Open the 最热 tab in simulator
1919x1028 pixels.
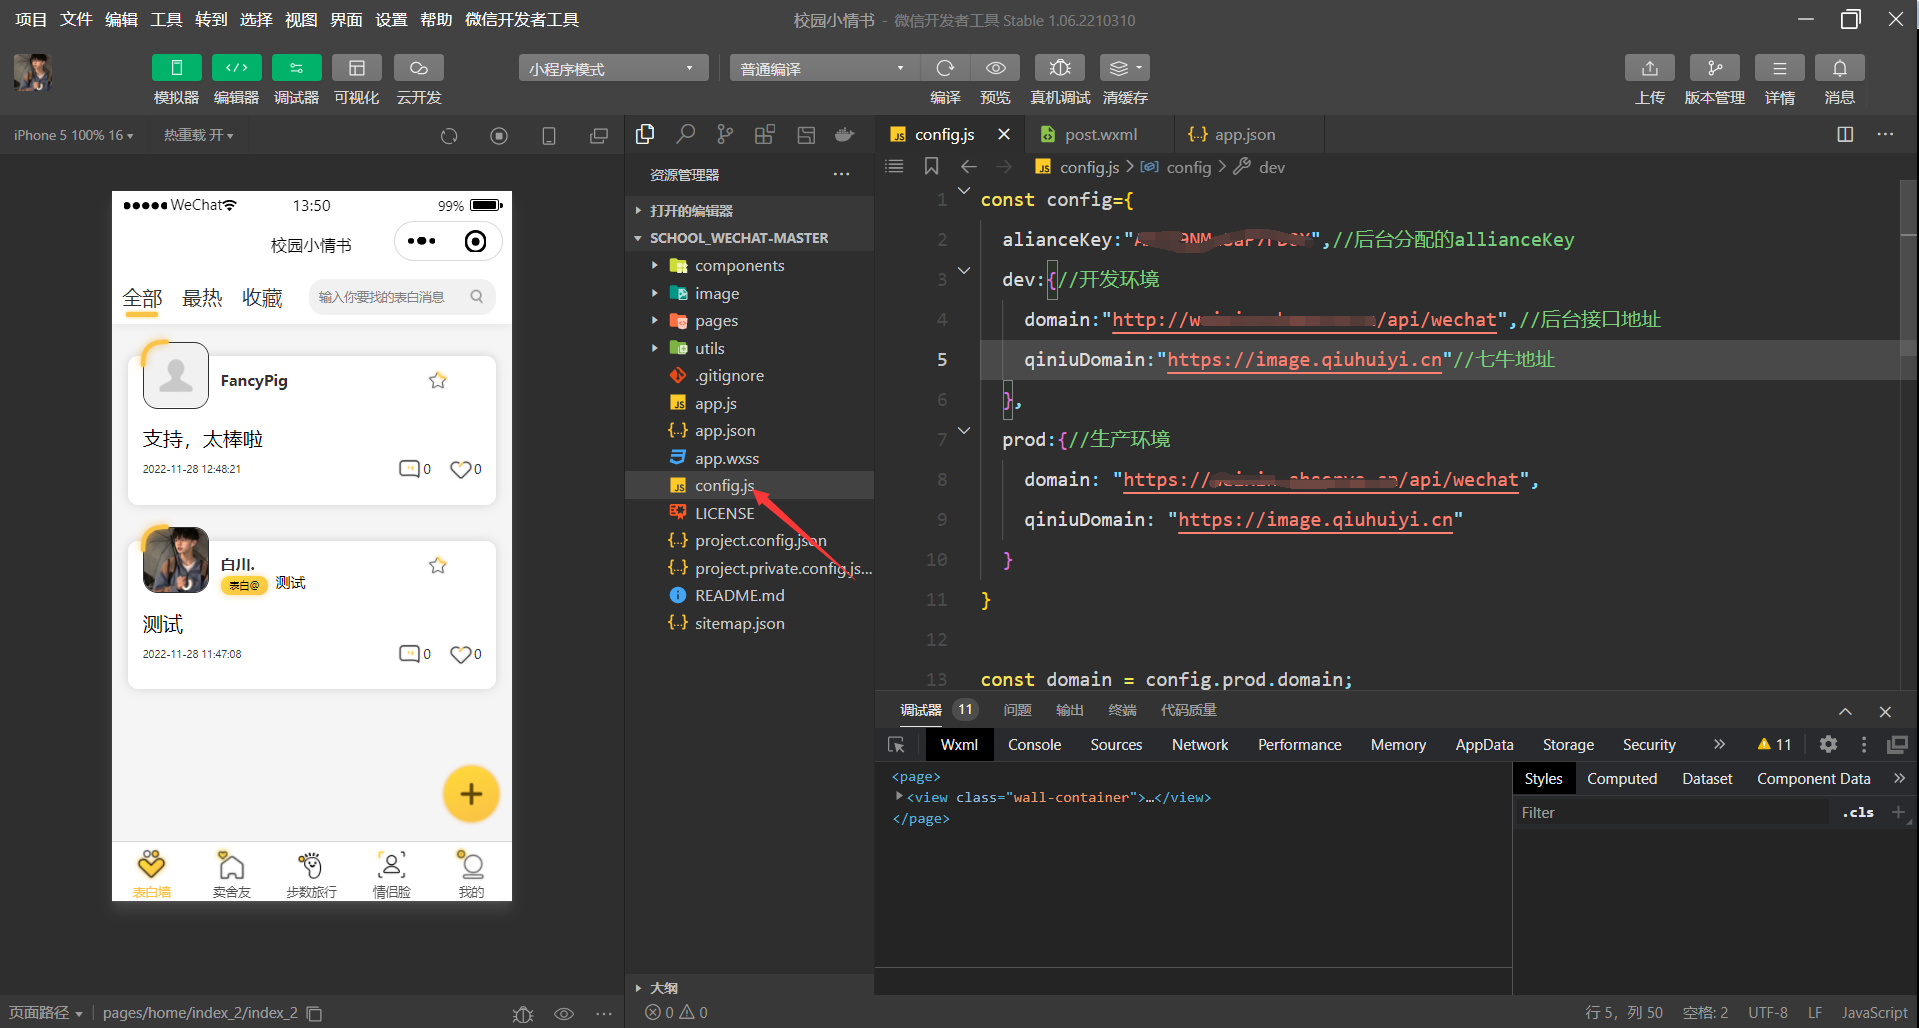[202, 298]
